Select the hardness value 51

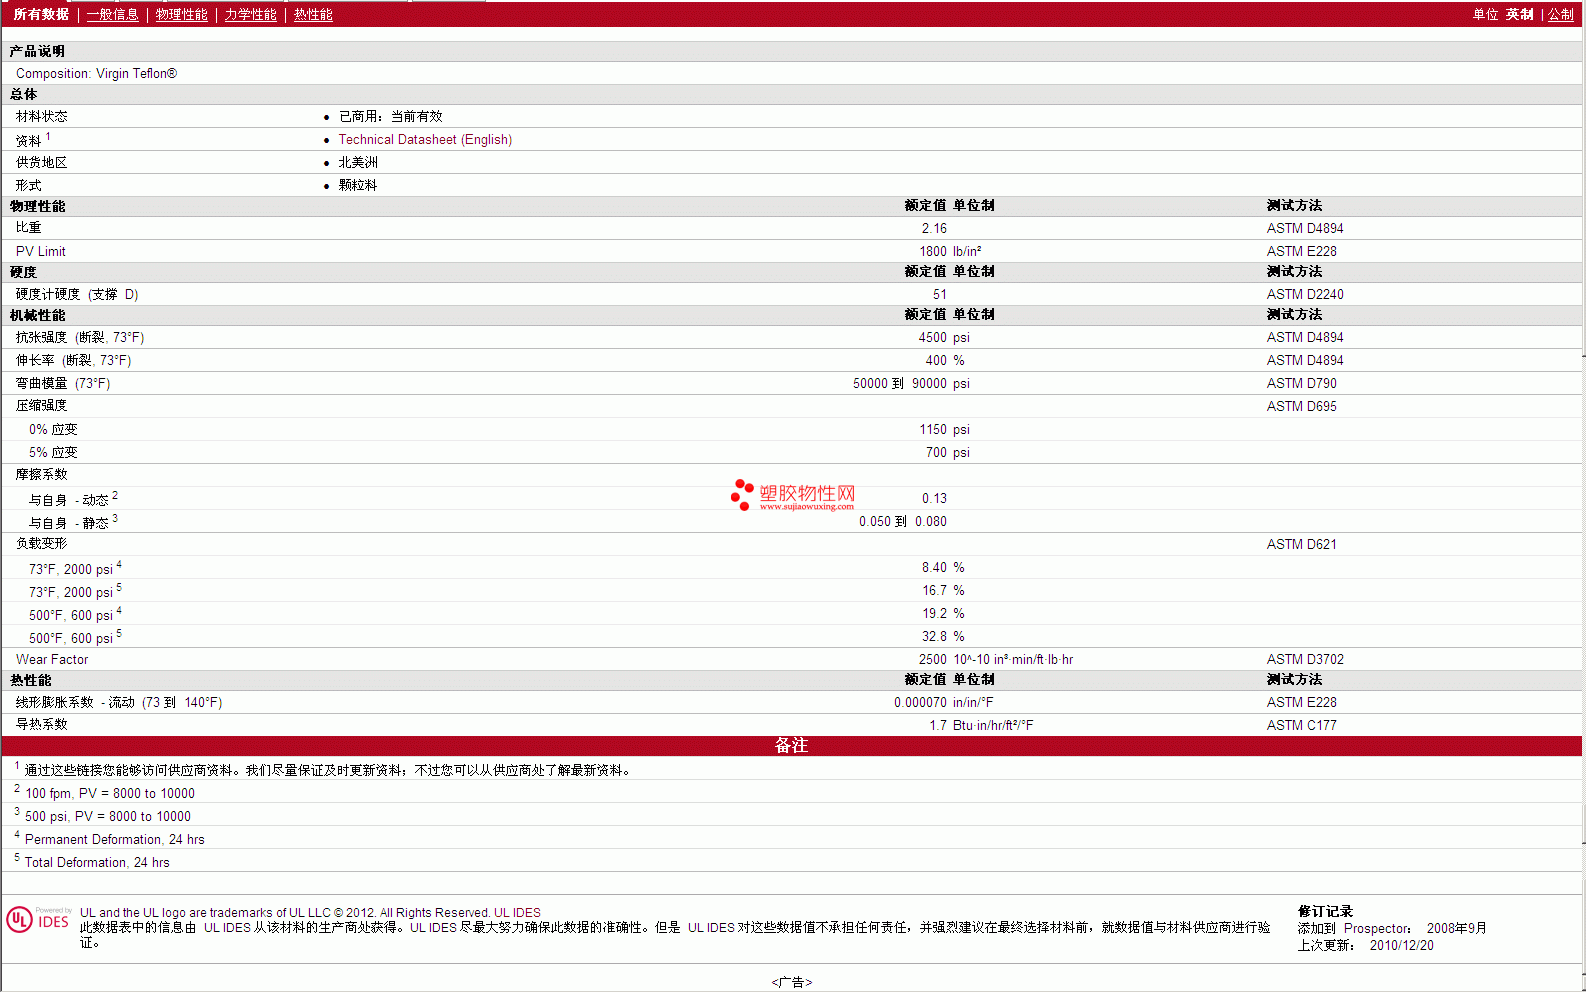(940, 295)
